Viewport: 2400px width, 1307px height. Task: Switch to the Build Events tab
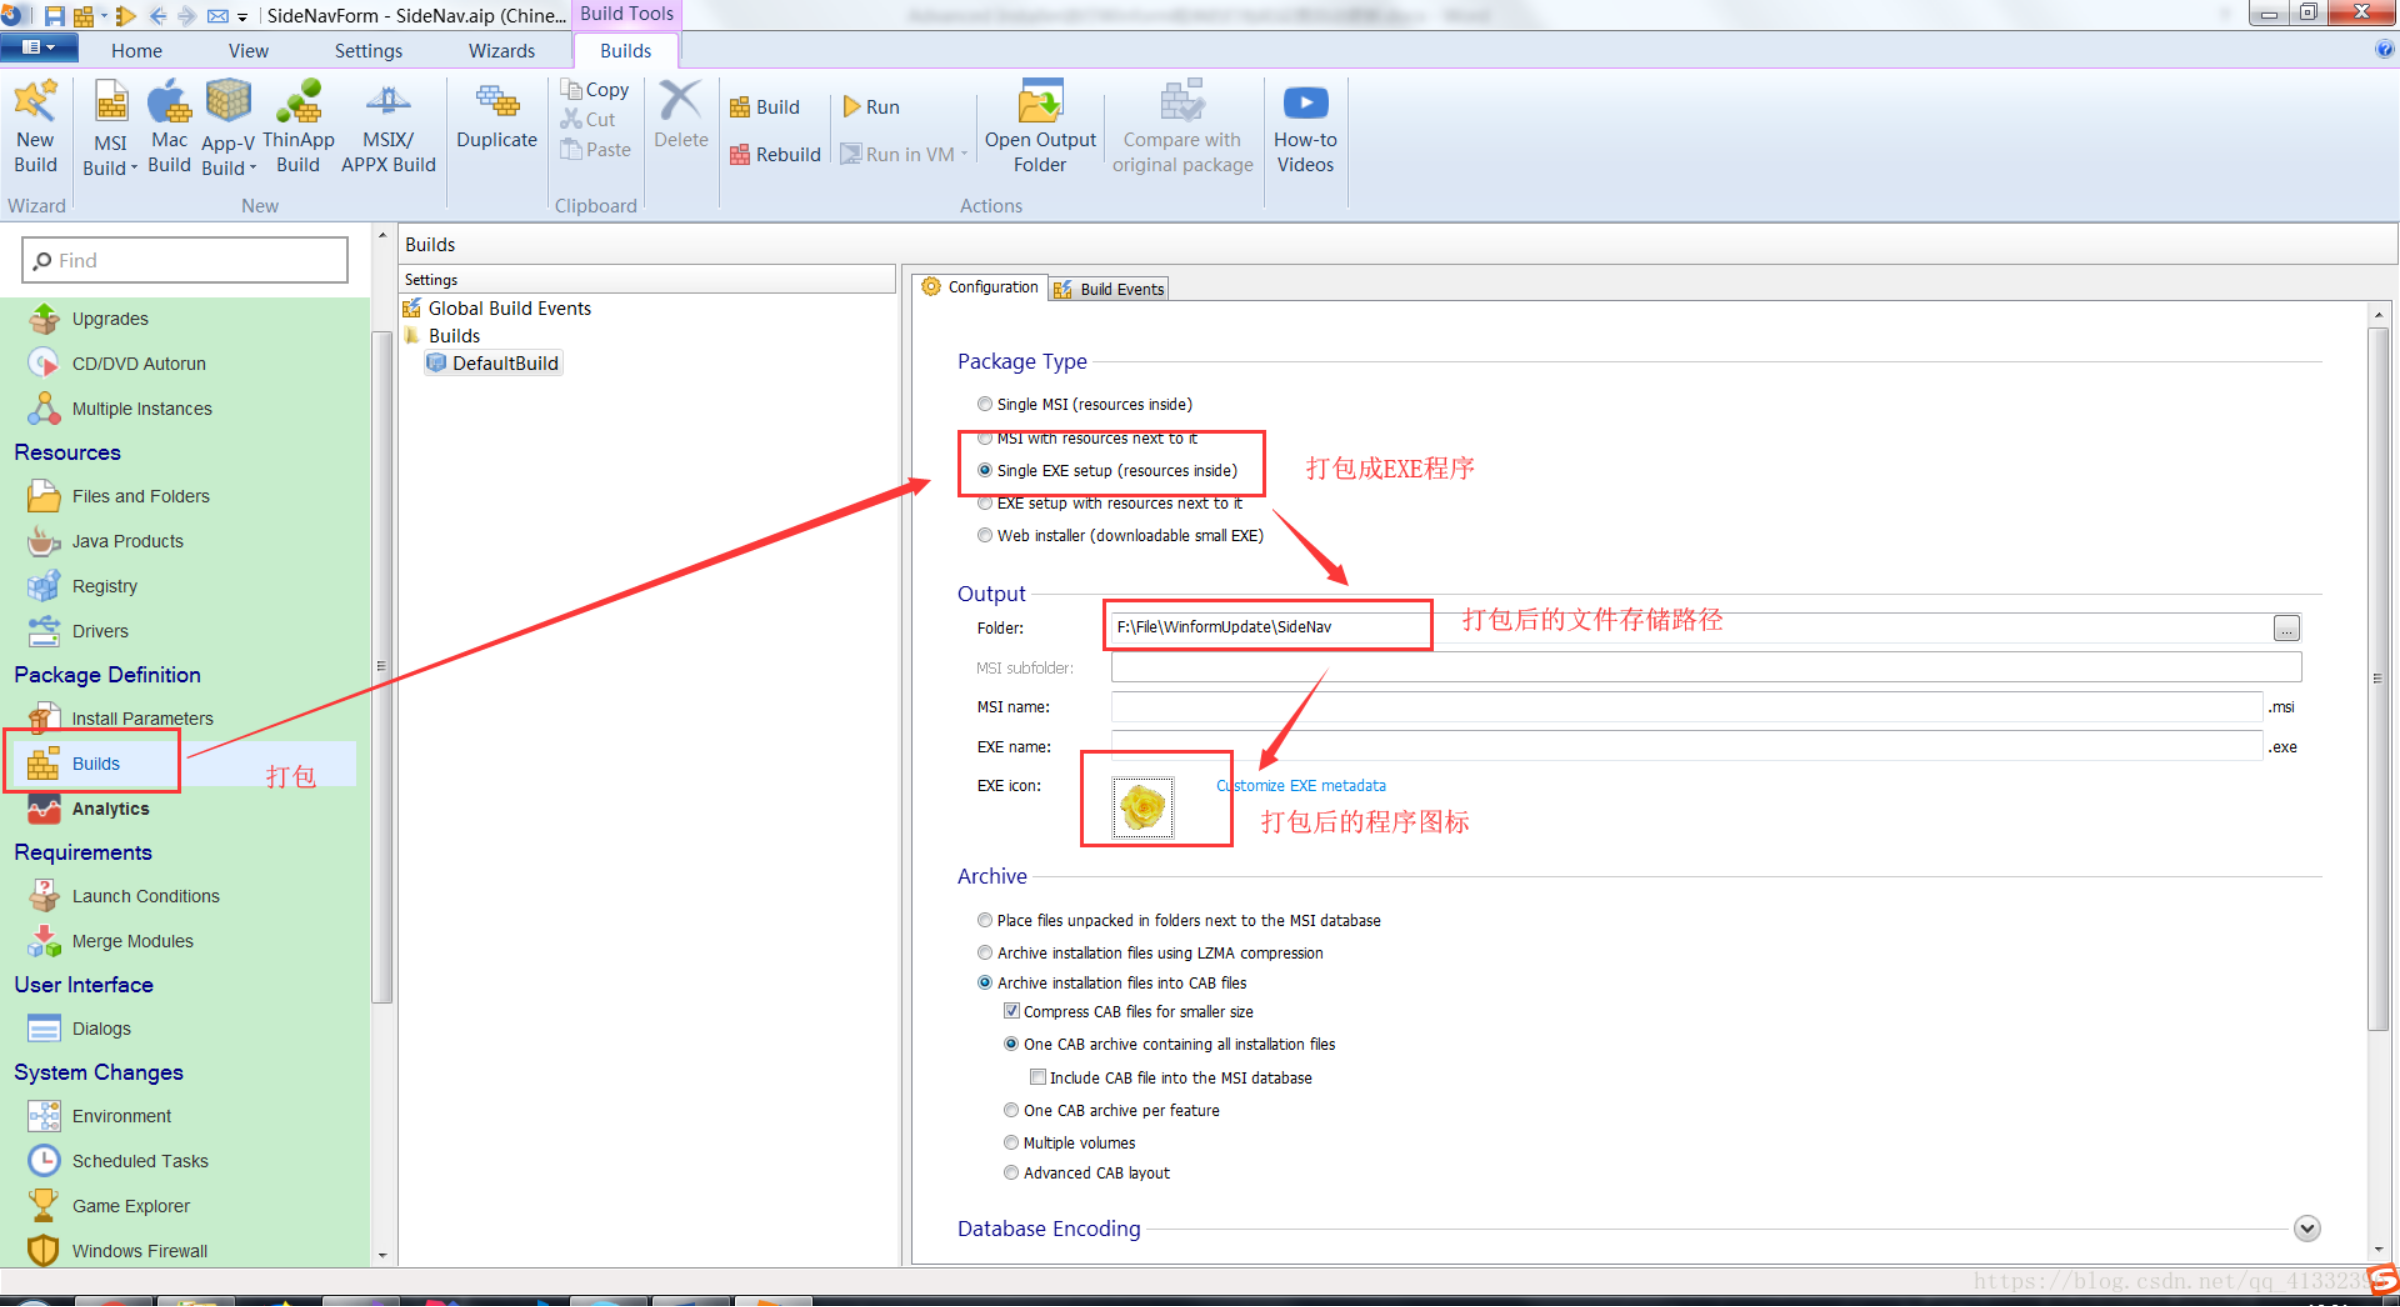(x=1110, y=289)
